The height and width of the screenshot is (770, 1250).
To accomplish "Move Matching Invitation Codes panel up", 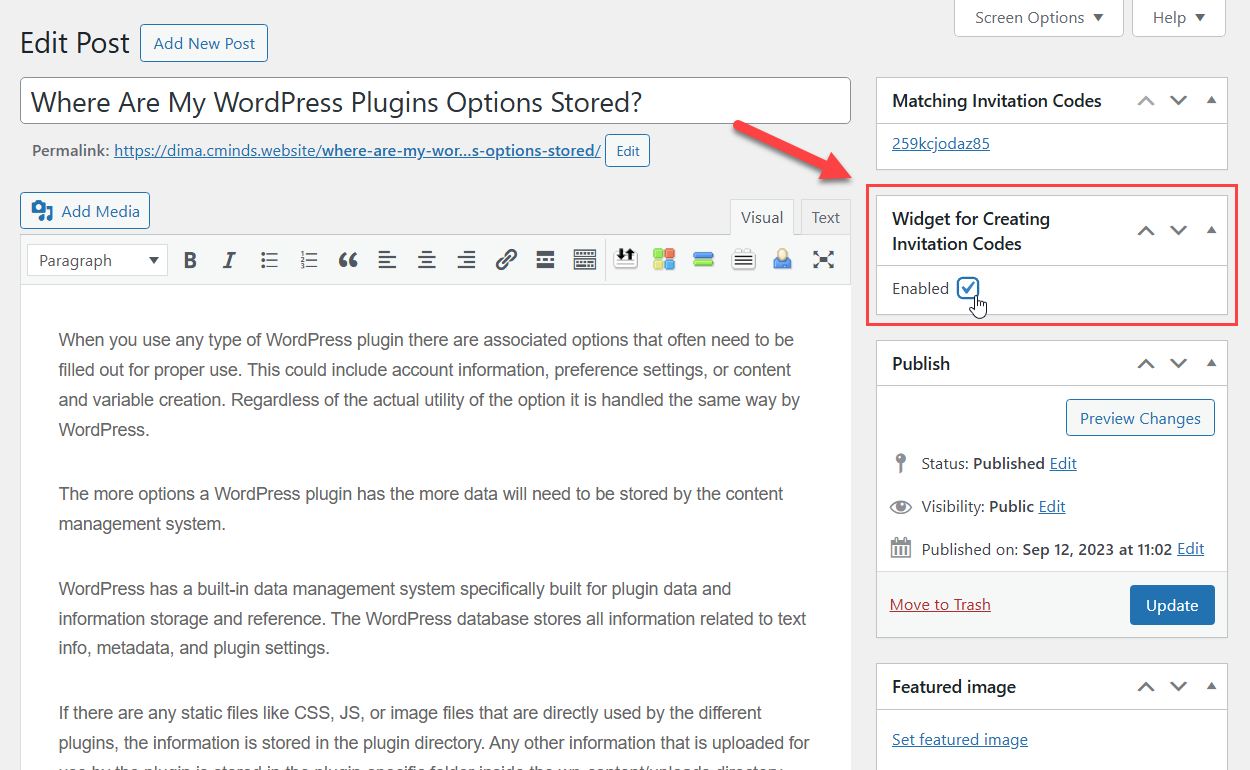I will (x=1146, y=101).
